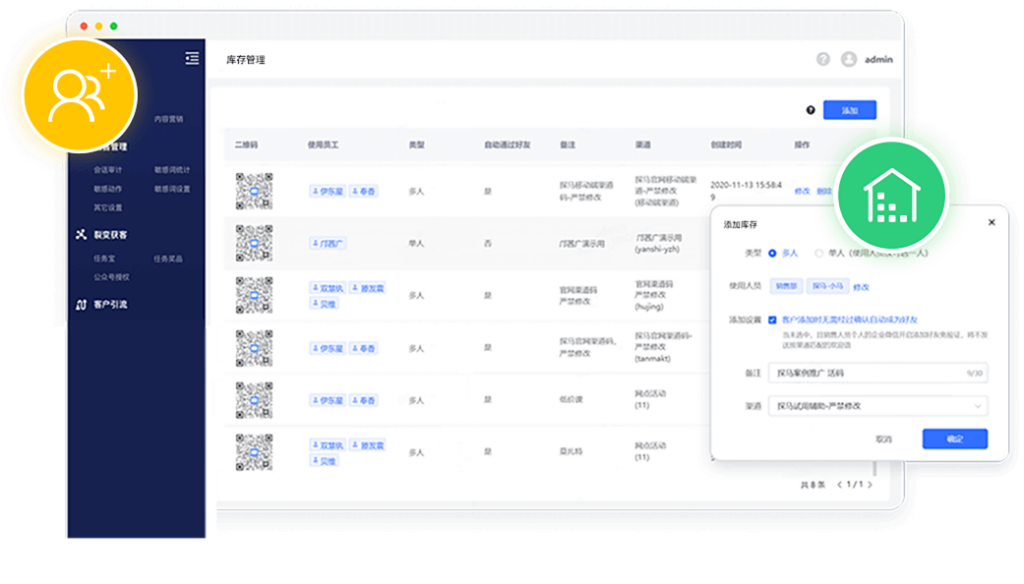The height and width of the screenshot is (584, 1024).
Task: Open the QR code in the first row
Action: 254,190
